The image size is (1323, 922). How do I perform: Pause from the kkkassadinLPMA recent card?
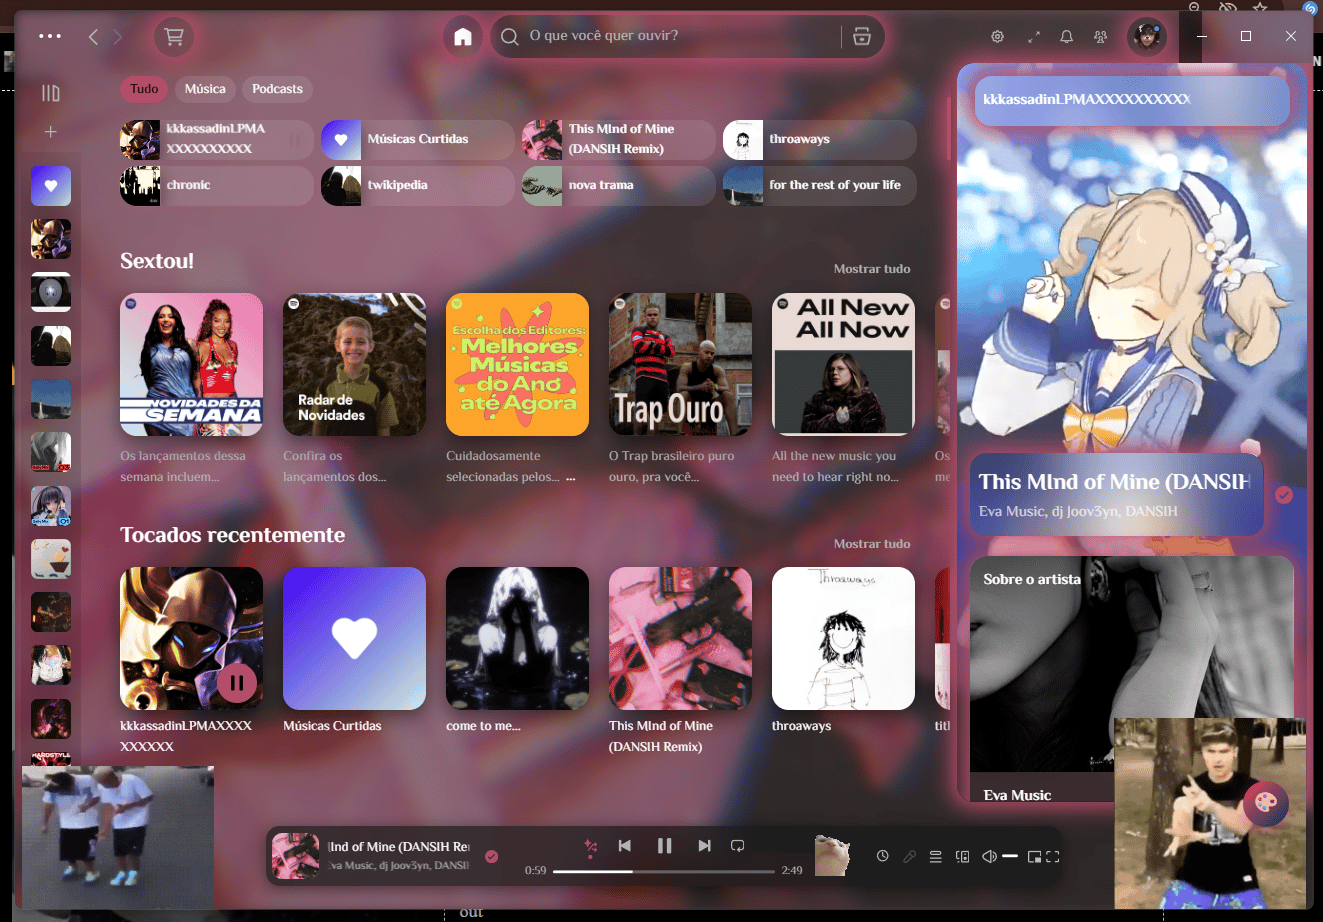click(x=237, y=684)
